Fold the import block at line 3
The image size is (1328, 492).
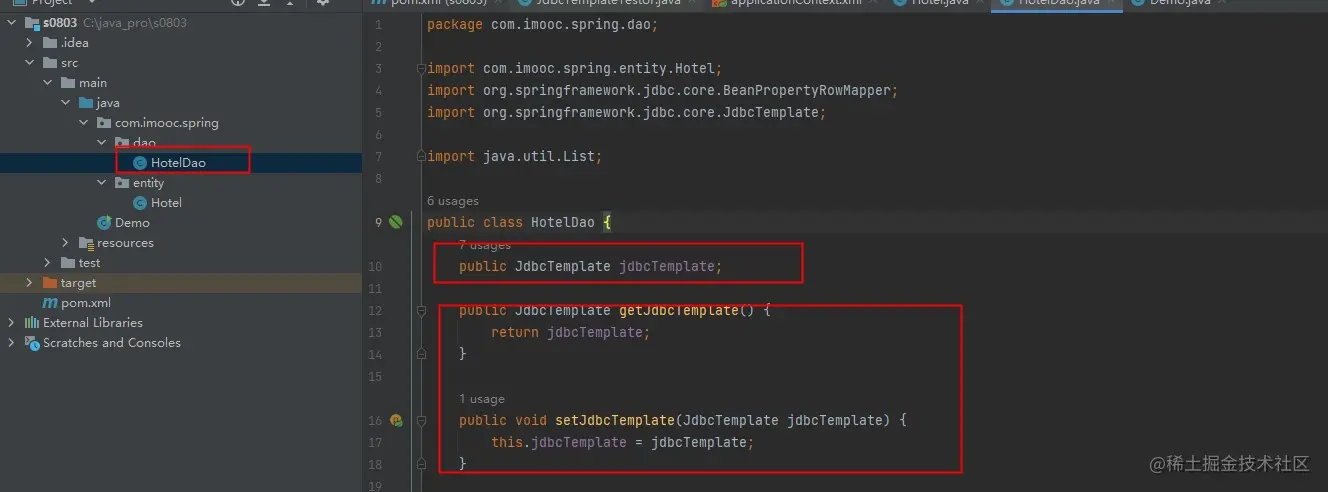(422, 68)
